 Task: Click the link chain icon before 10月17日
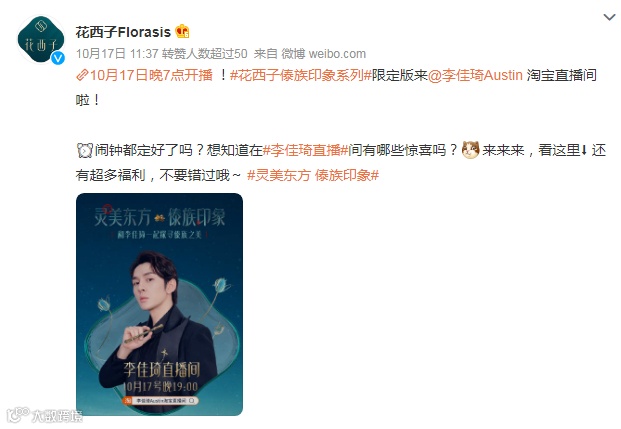coord(82,75)
